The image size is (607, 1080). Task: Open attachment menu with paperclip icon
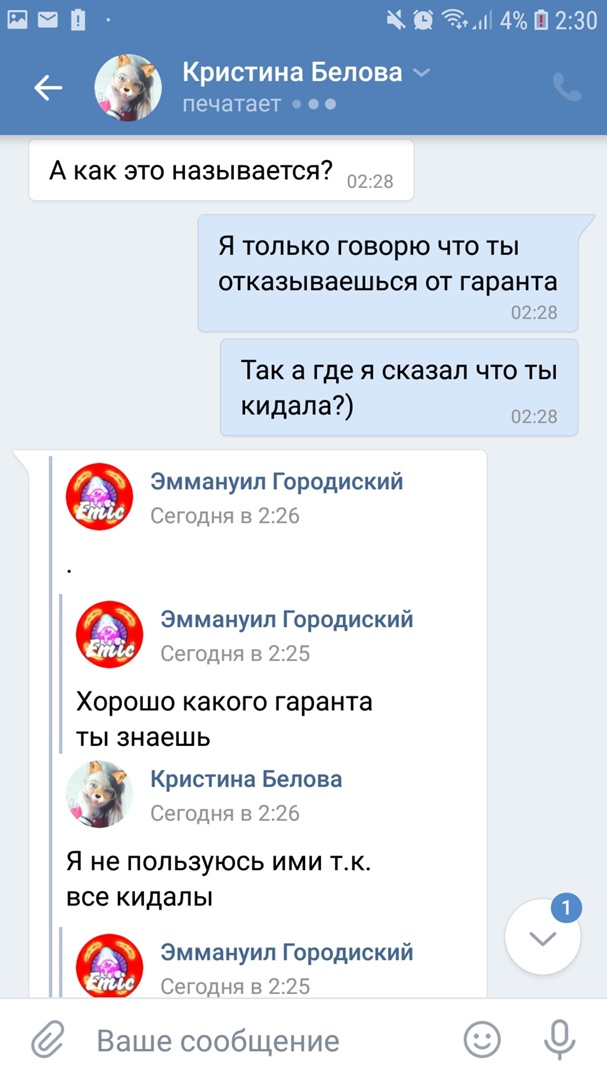coord(48,1040)
